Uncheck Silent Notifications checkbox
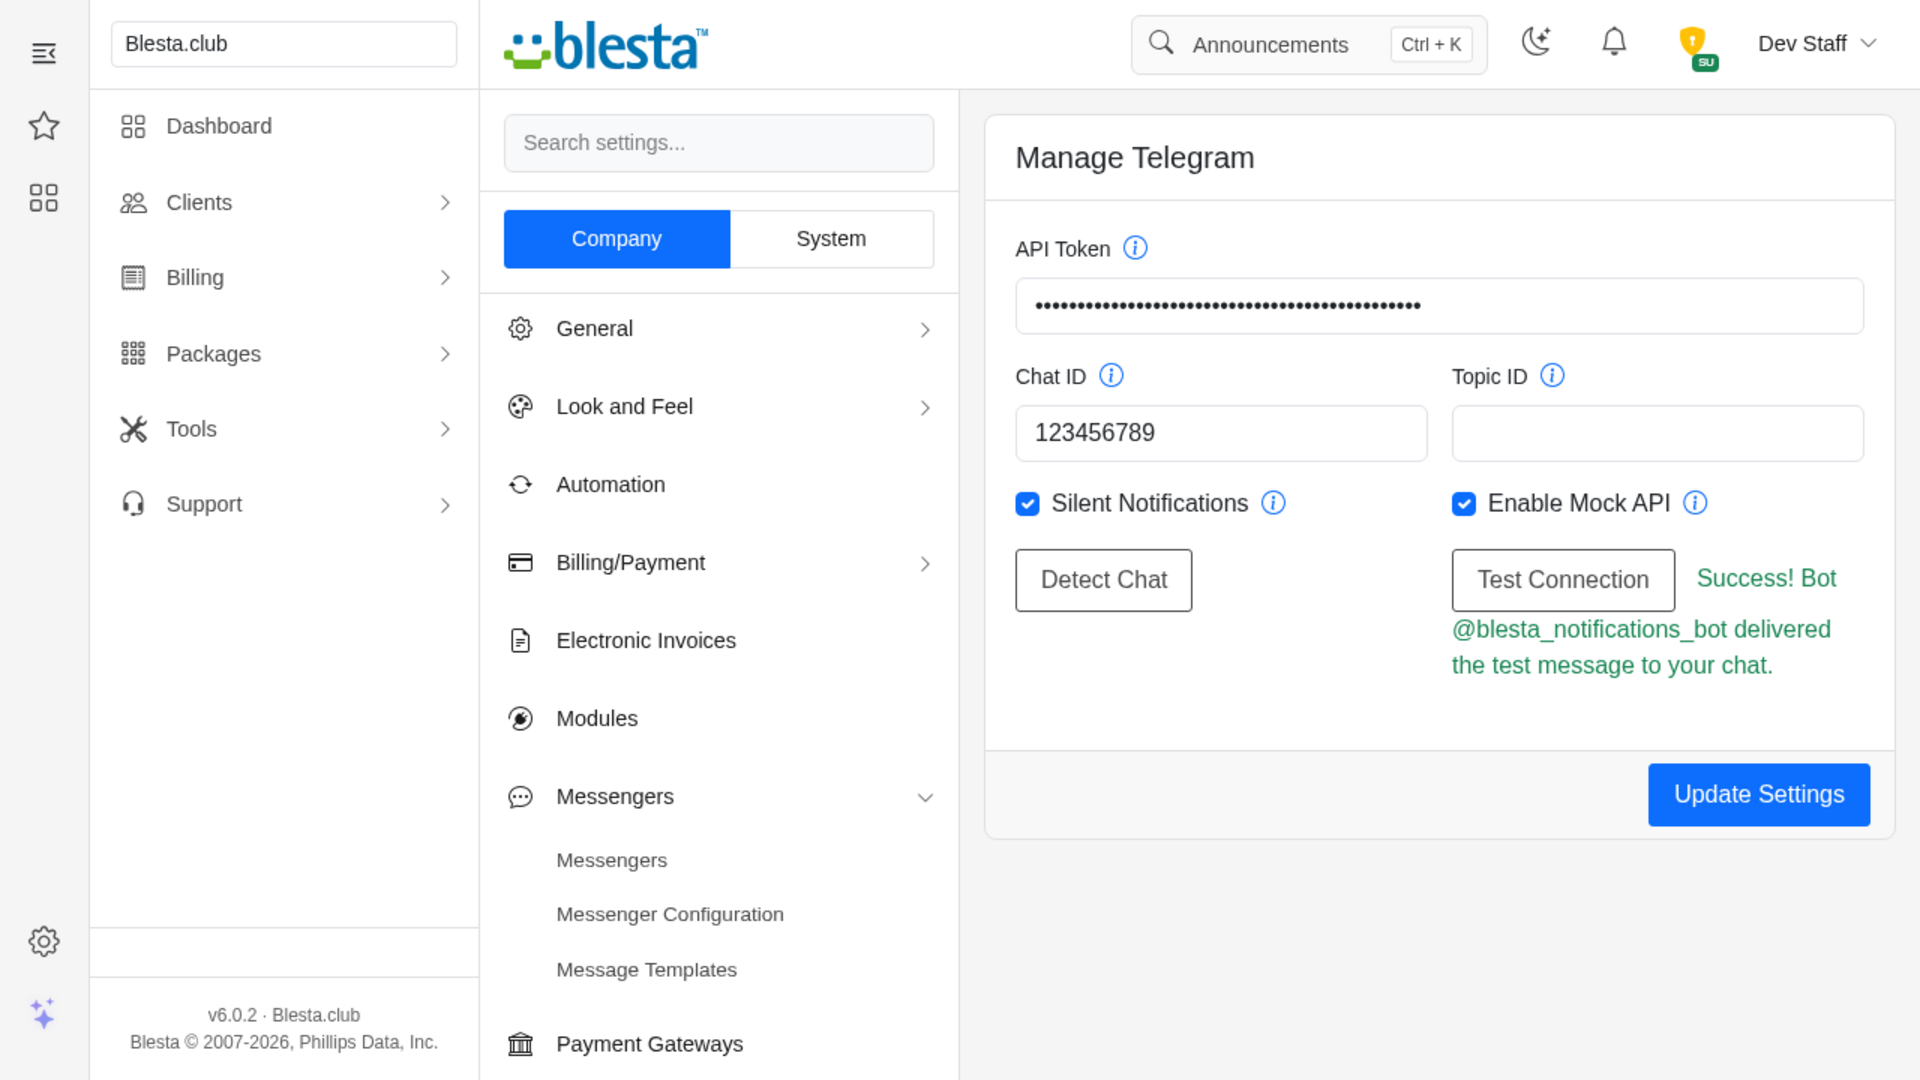The image size is (1920, 1080). click(1027, 504)
